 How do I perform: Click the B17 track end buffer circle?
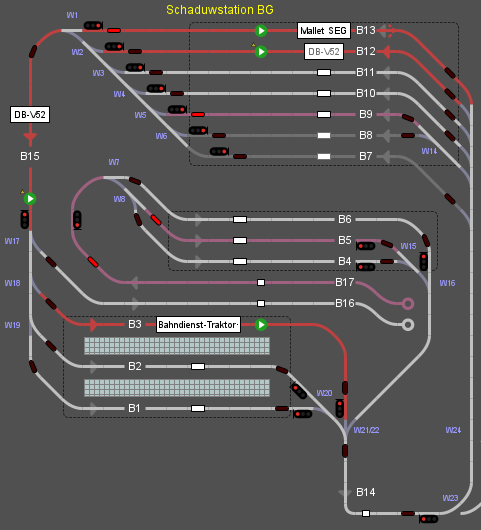[408, 304]
